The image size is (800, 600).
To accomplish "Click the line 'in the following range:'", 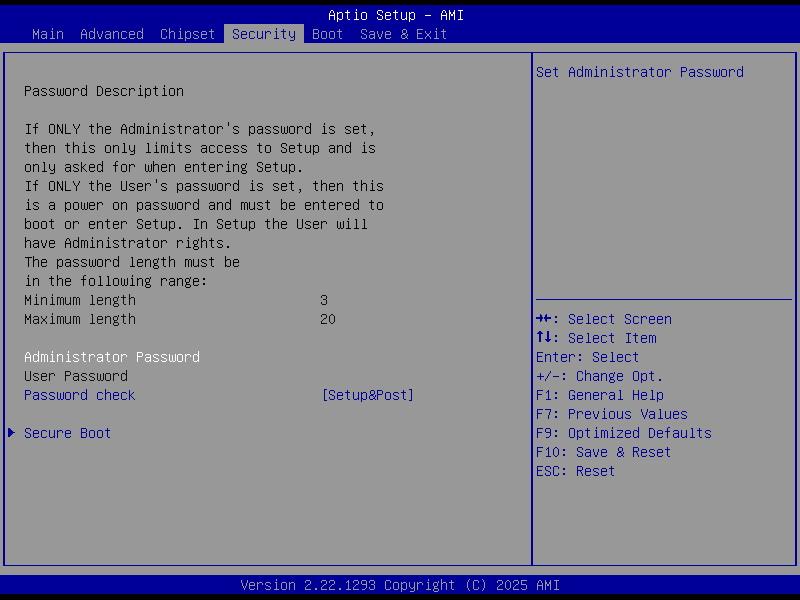I will coord(116,281).
